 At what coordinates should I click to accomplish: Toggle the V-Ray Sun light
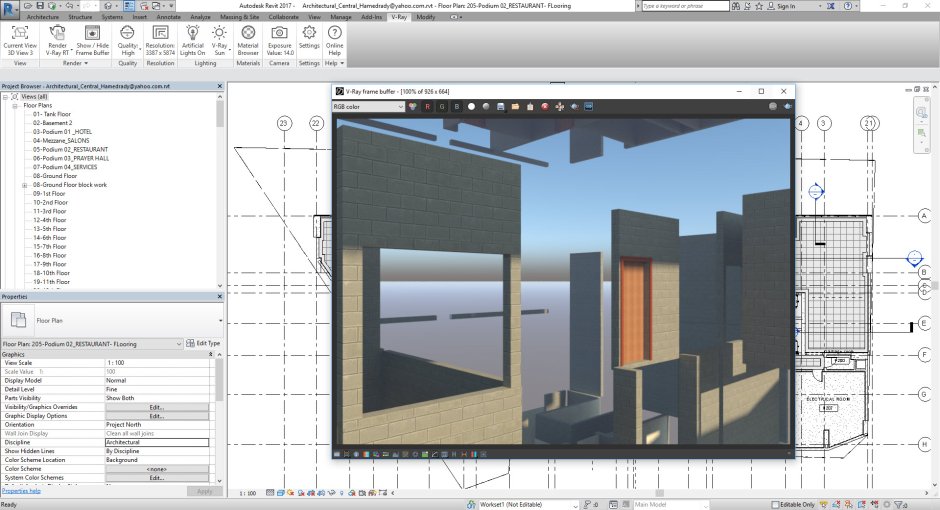pyautogui.click(x=219, y=33)
